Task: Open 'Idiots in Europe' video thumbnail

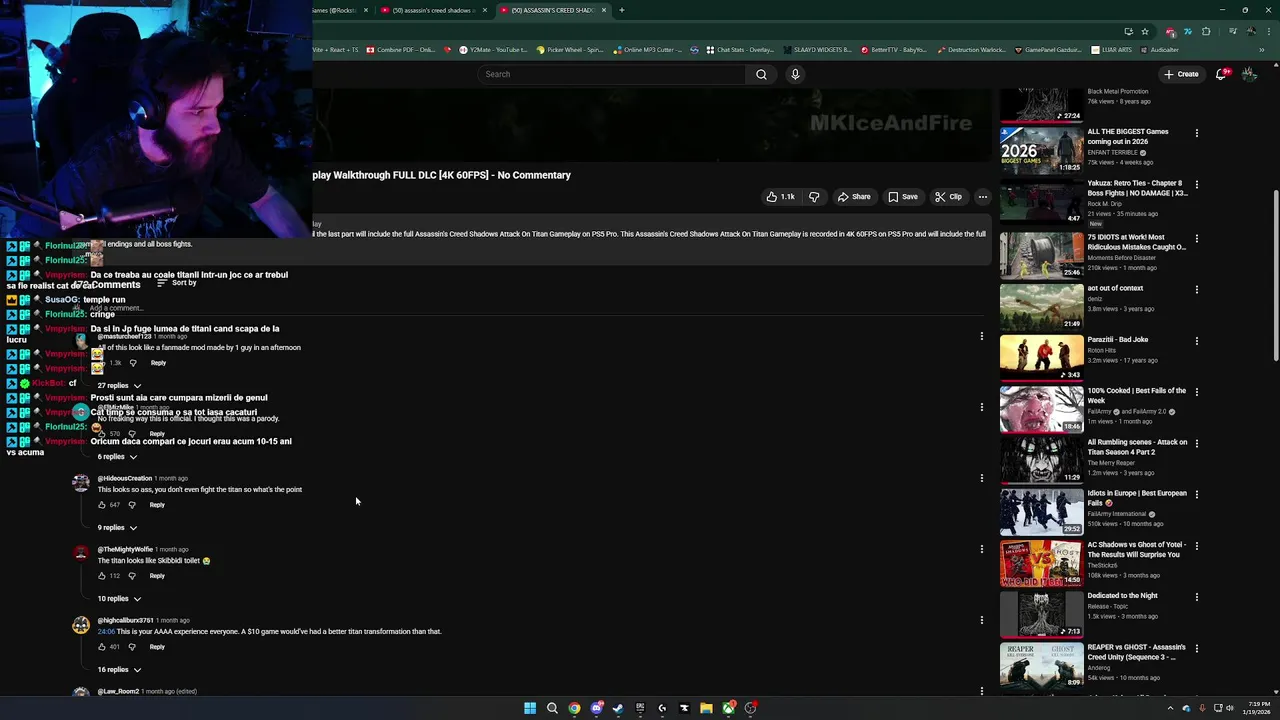Action: tap(1041, 511)
